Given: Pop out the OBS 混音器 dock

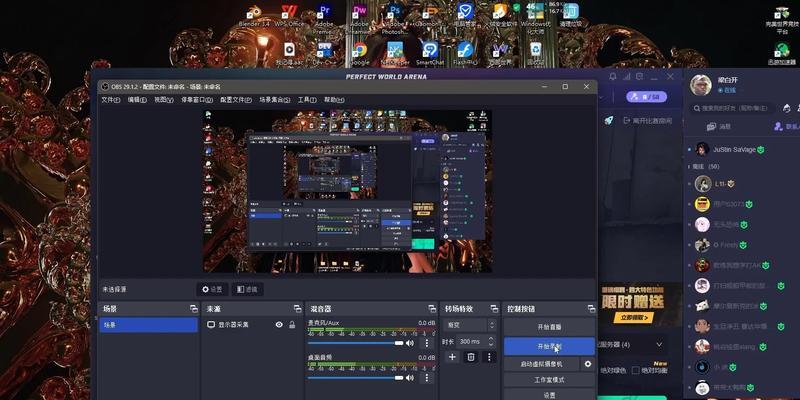Looking at the screenshot, I should pos(432,309).
